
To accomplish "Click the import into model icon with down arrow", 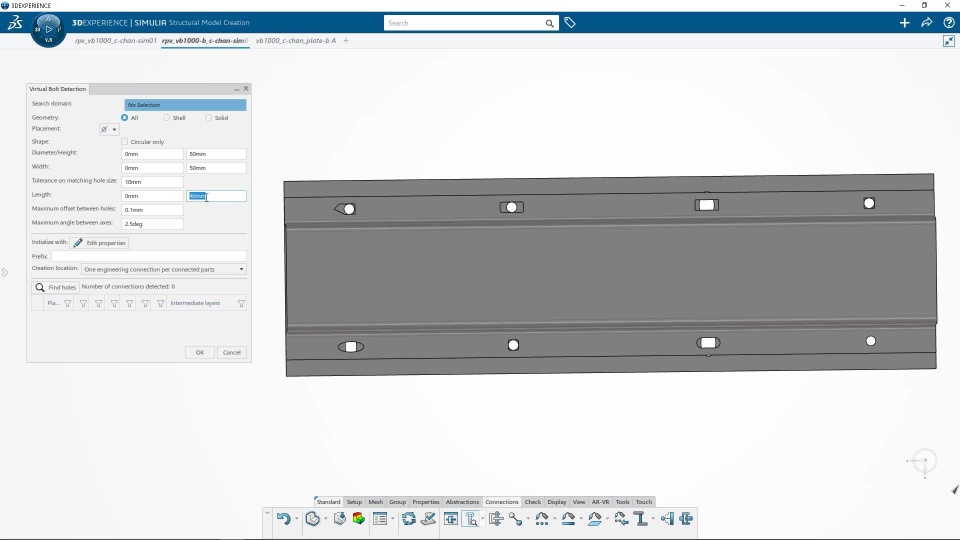I will pos(340,519).
